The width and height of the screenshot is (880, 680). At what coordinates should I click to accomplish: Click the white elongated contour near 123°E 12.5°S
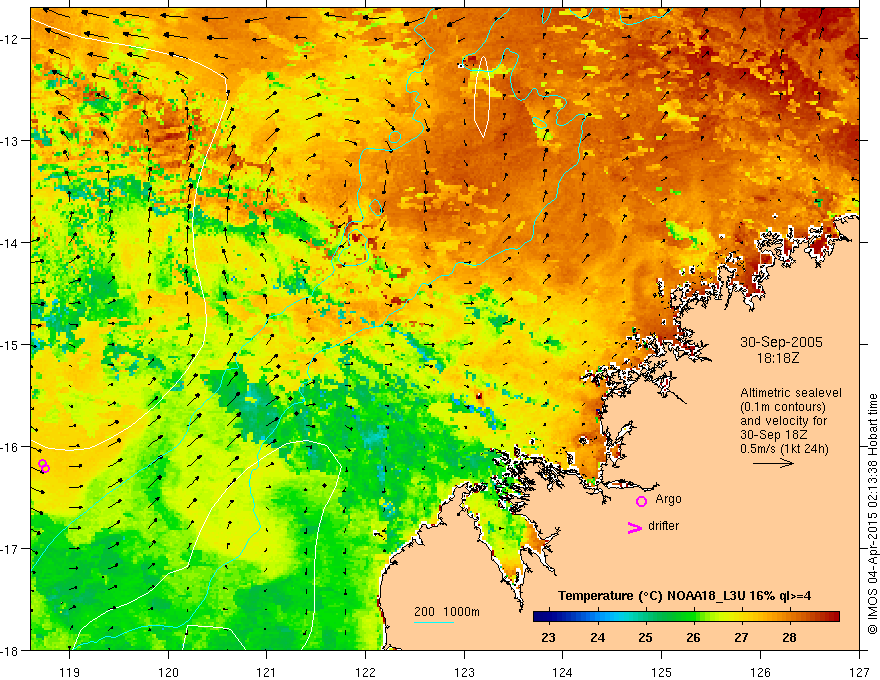482,97
